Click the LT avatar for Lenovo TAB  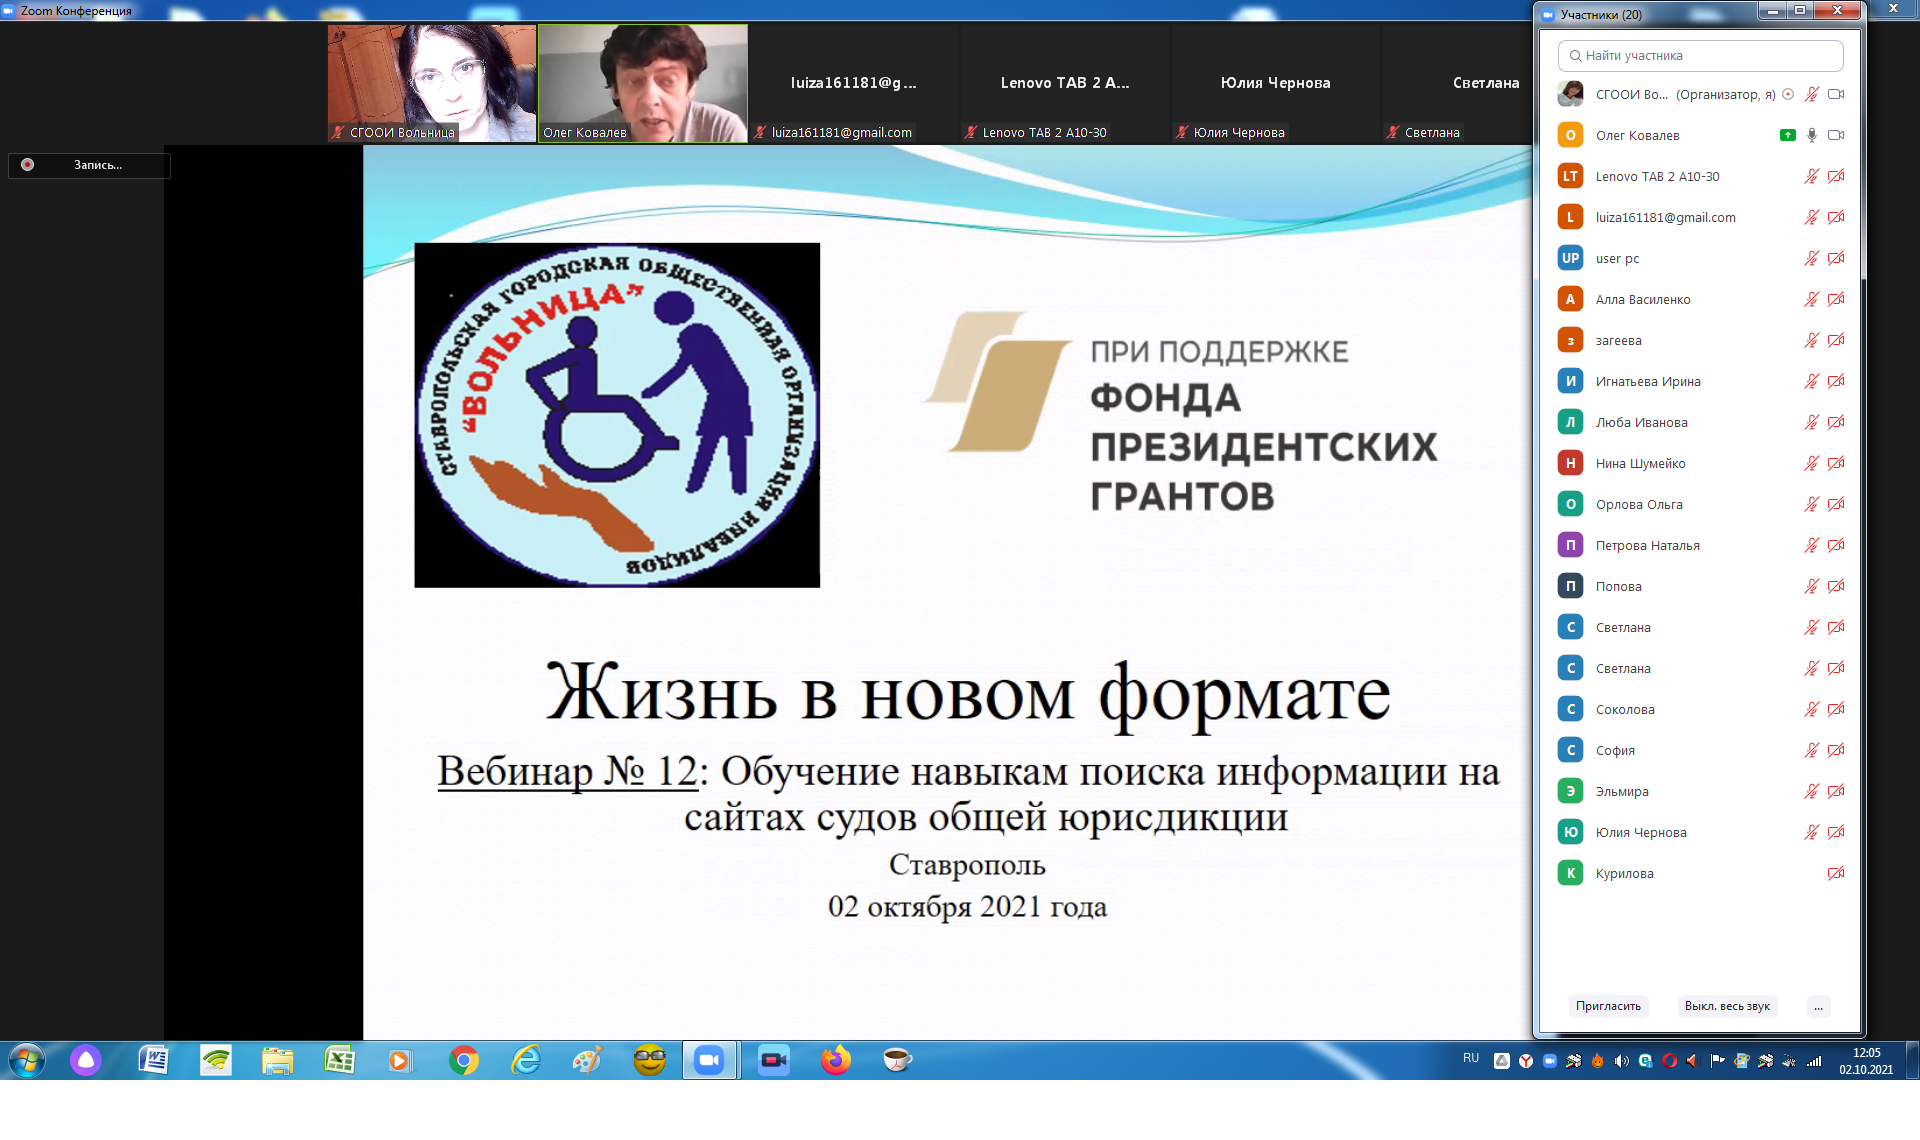[1571, 176]
